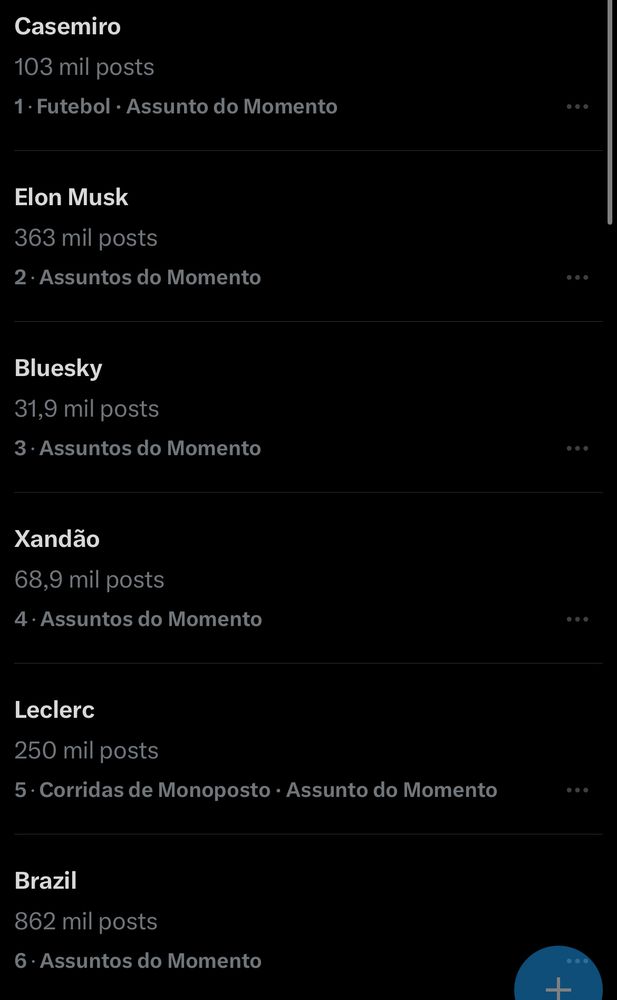Click the scrollbar on the right edge
Screen dimensions: 617x1000
(611, 110)
